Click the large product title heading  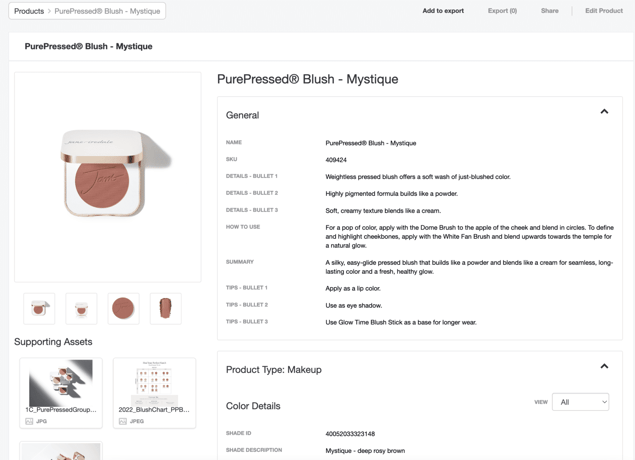[308, 79]
